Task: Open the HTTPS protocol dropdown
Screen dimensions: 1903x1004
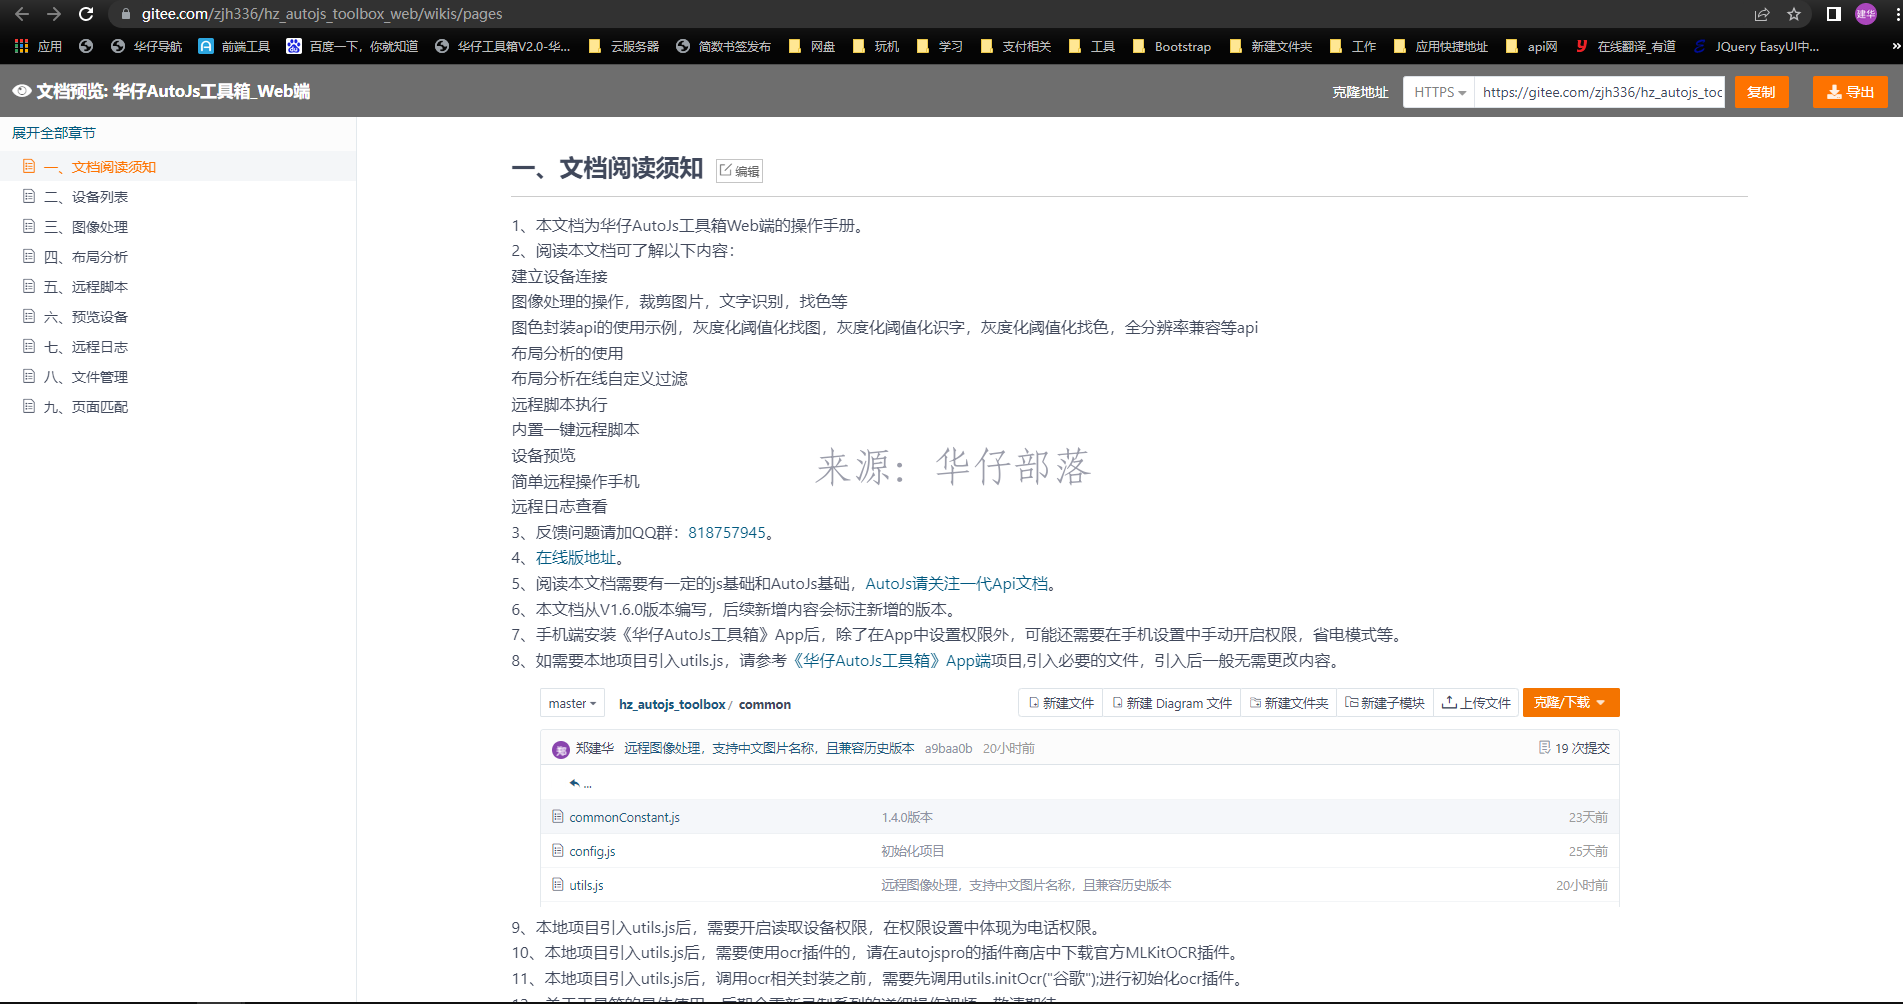Action: coord(1439,92)
